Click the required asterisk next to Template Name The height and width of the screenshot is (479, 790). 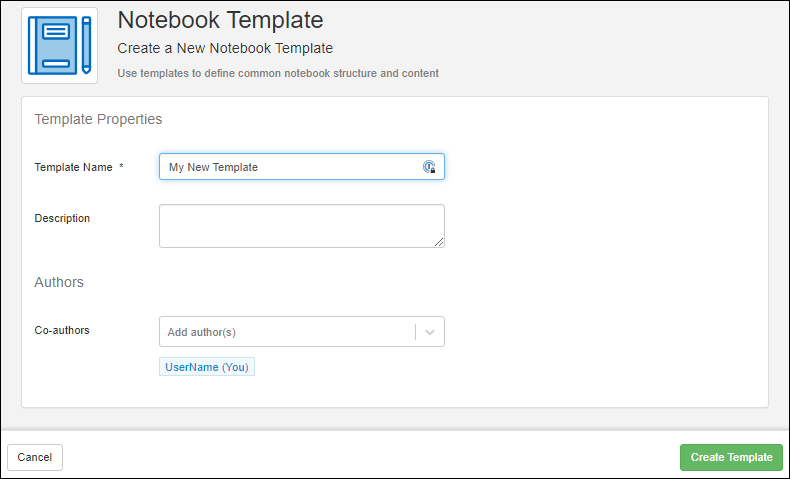click(x=121, y=167)
